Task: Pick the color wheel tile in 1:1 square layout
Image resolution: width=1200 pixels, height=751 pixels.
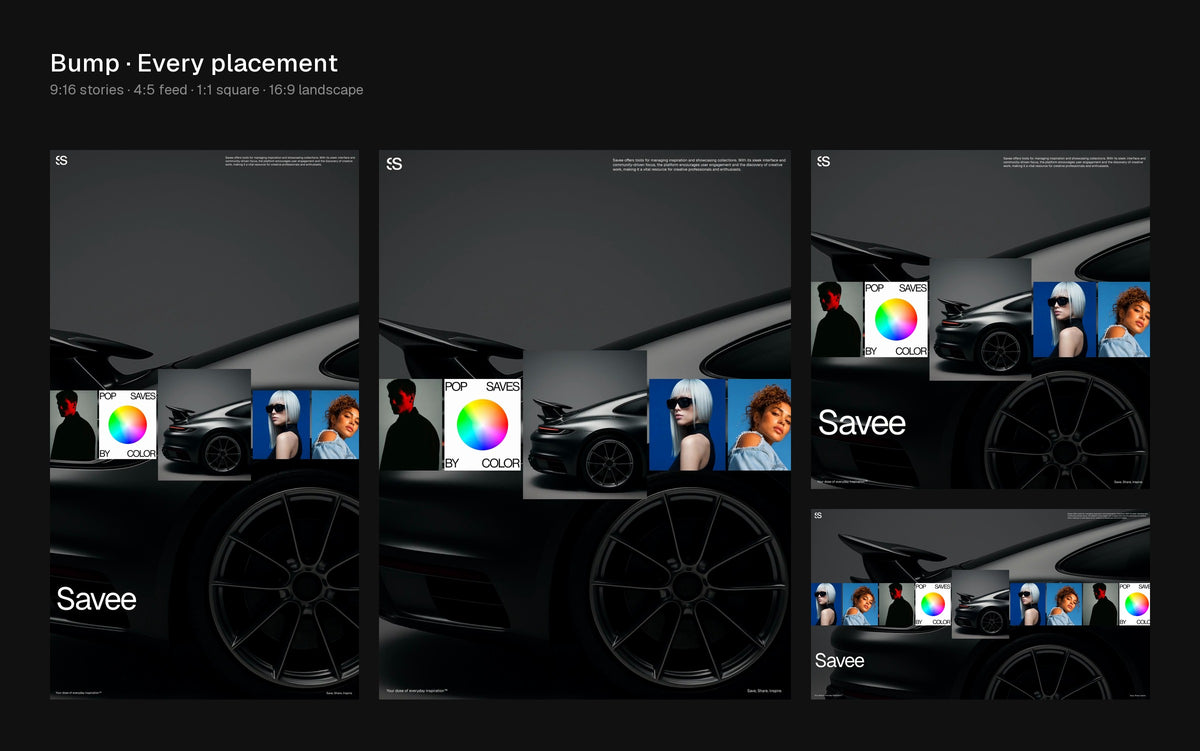Action: 896,320
